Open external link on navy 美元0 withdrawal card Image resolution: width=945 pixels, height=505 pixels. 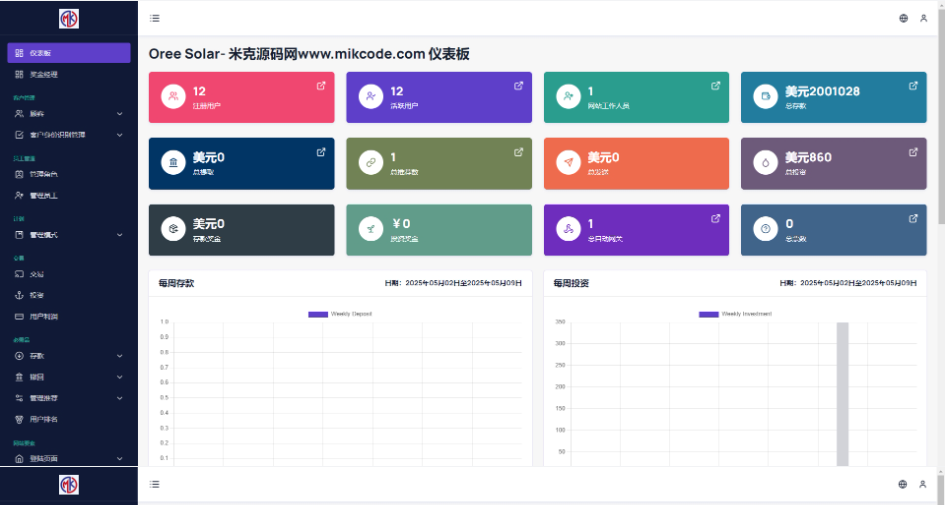(x=321, y=152)
